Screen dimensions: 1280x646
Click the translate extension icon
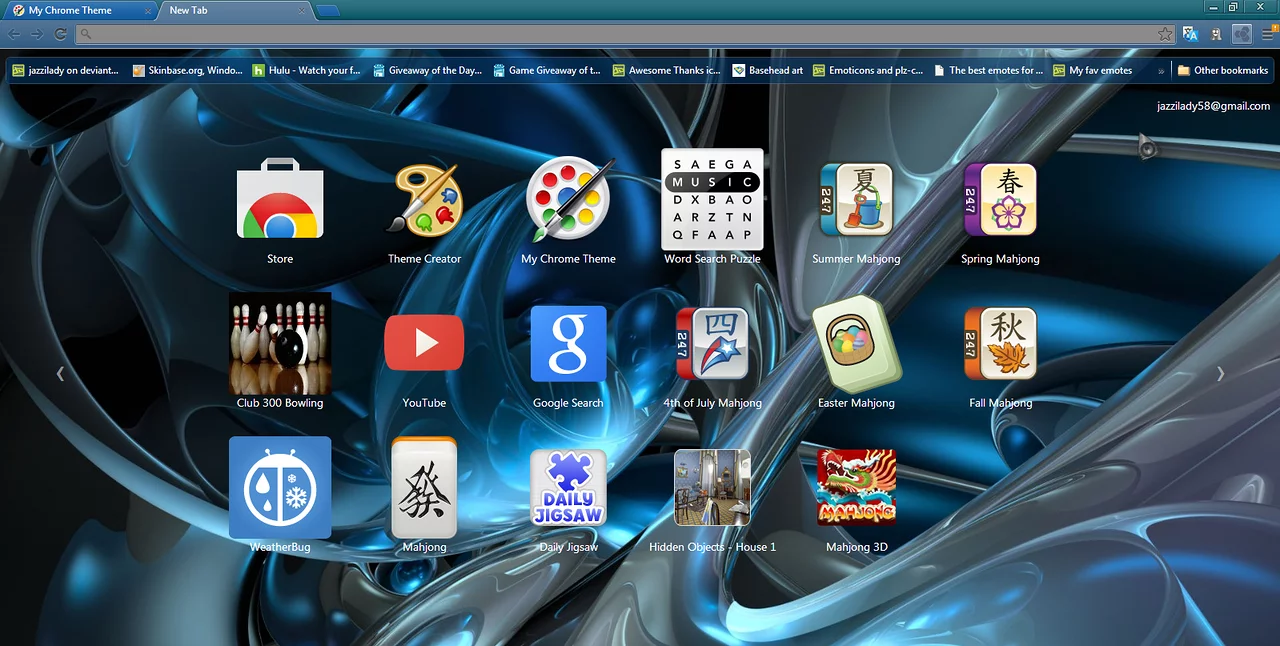click(x=1190, y=34)
